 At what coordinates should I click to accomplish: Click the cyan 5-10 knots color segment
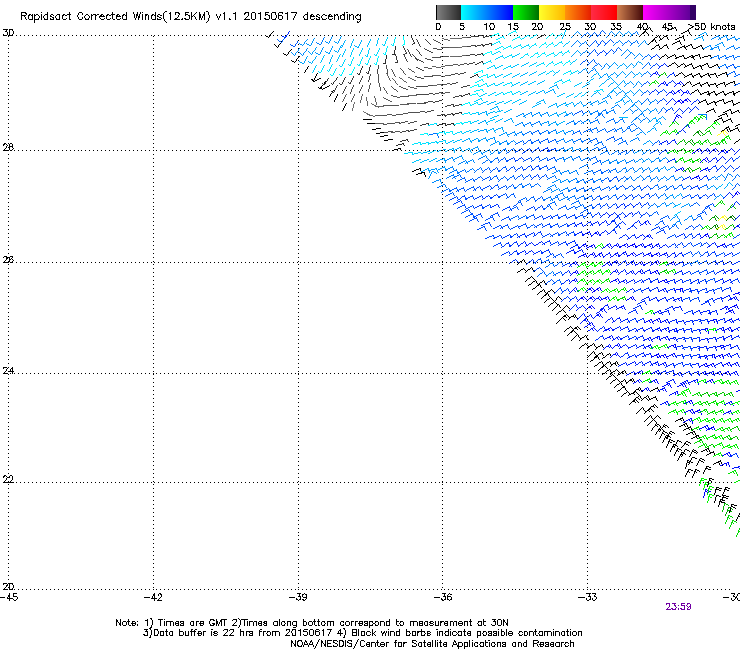(474, 12)
